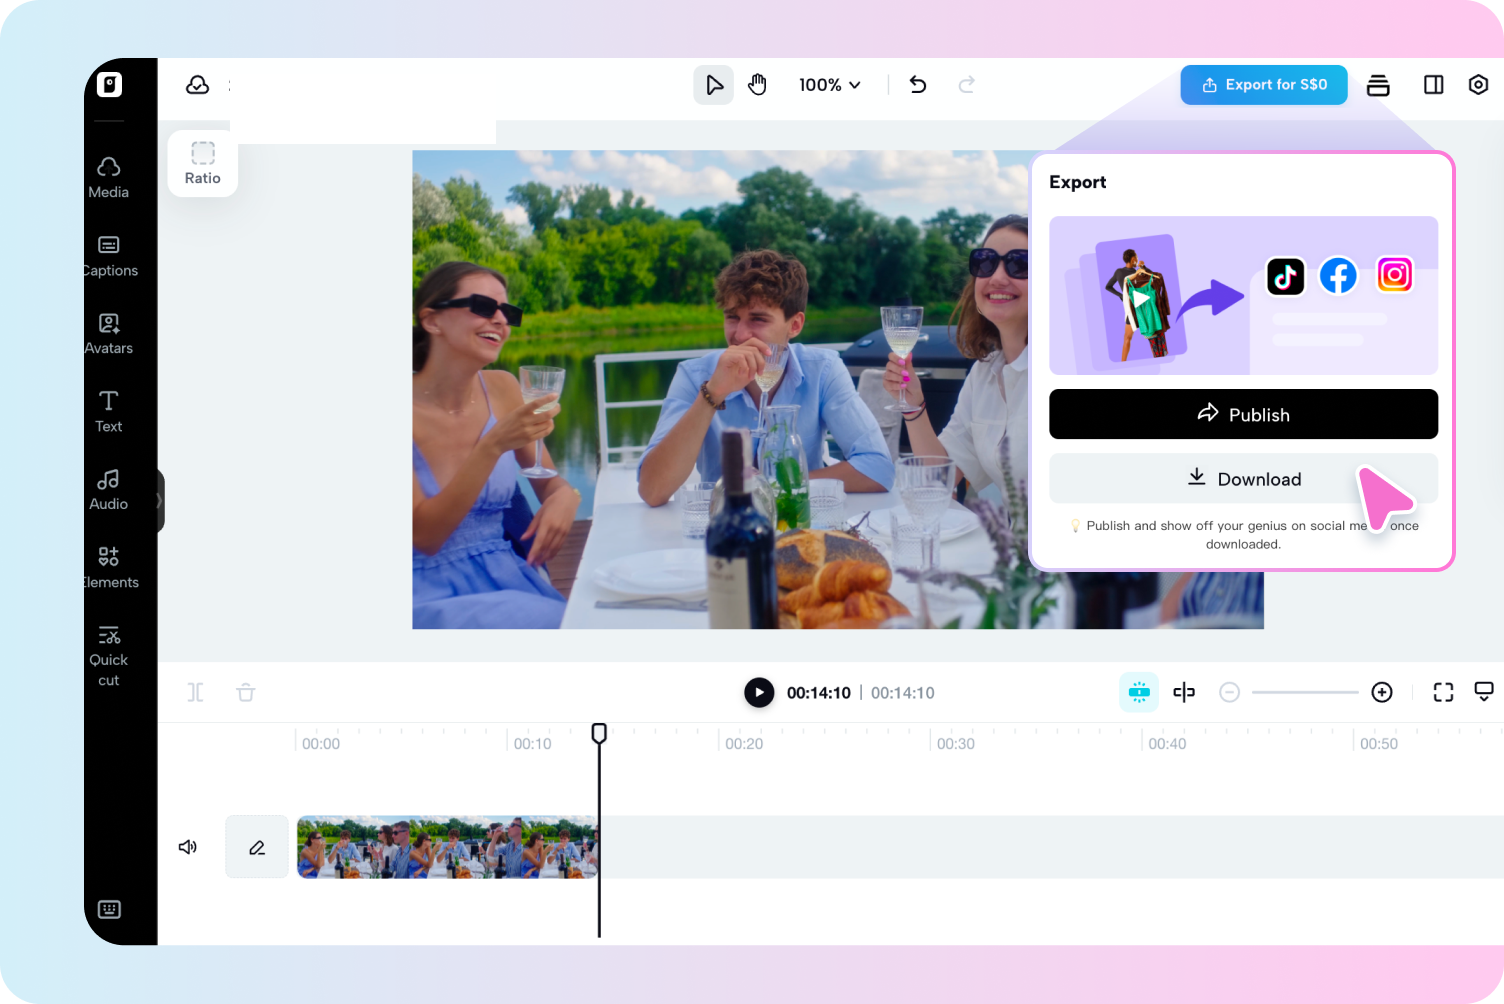Open the Audio panel
The image size is (1504, 1004).
point(108,488)
